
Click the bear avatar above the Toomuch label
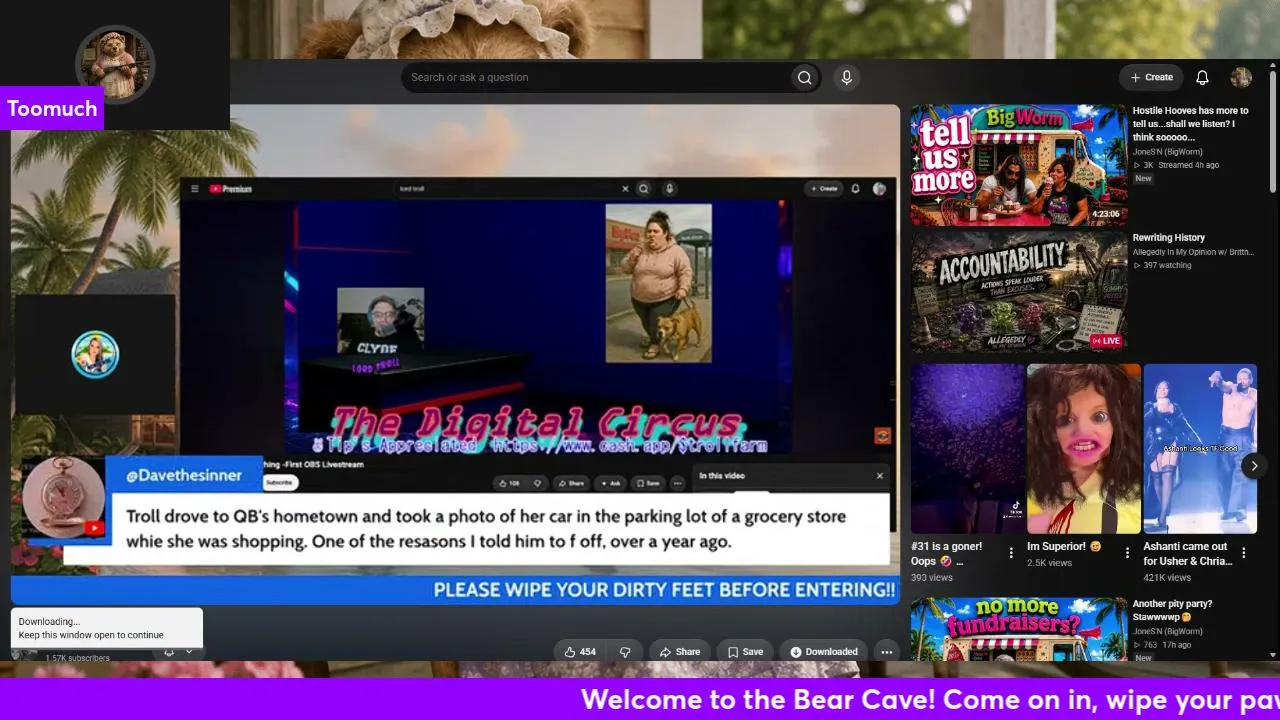[116, 65]
